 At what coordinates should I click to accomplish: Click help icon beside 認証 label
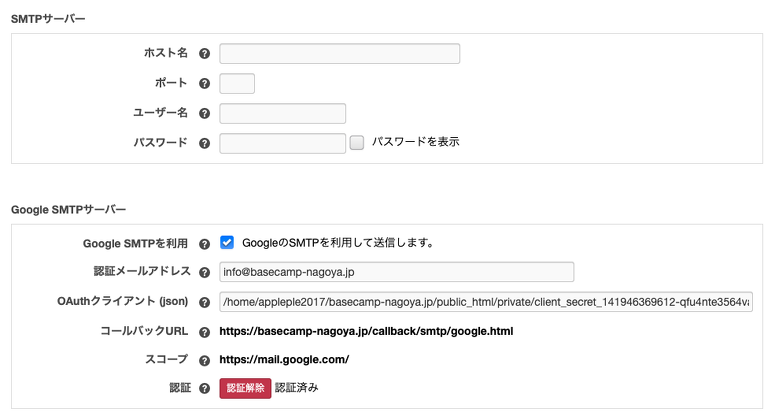205,388
